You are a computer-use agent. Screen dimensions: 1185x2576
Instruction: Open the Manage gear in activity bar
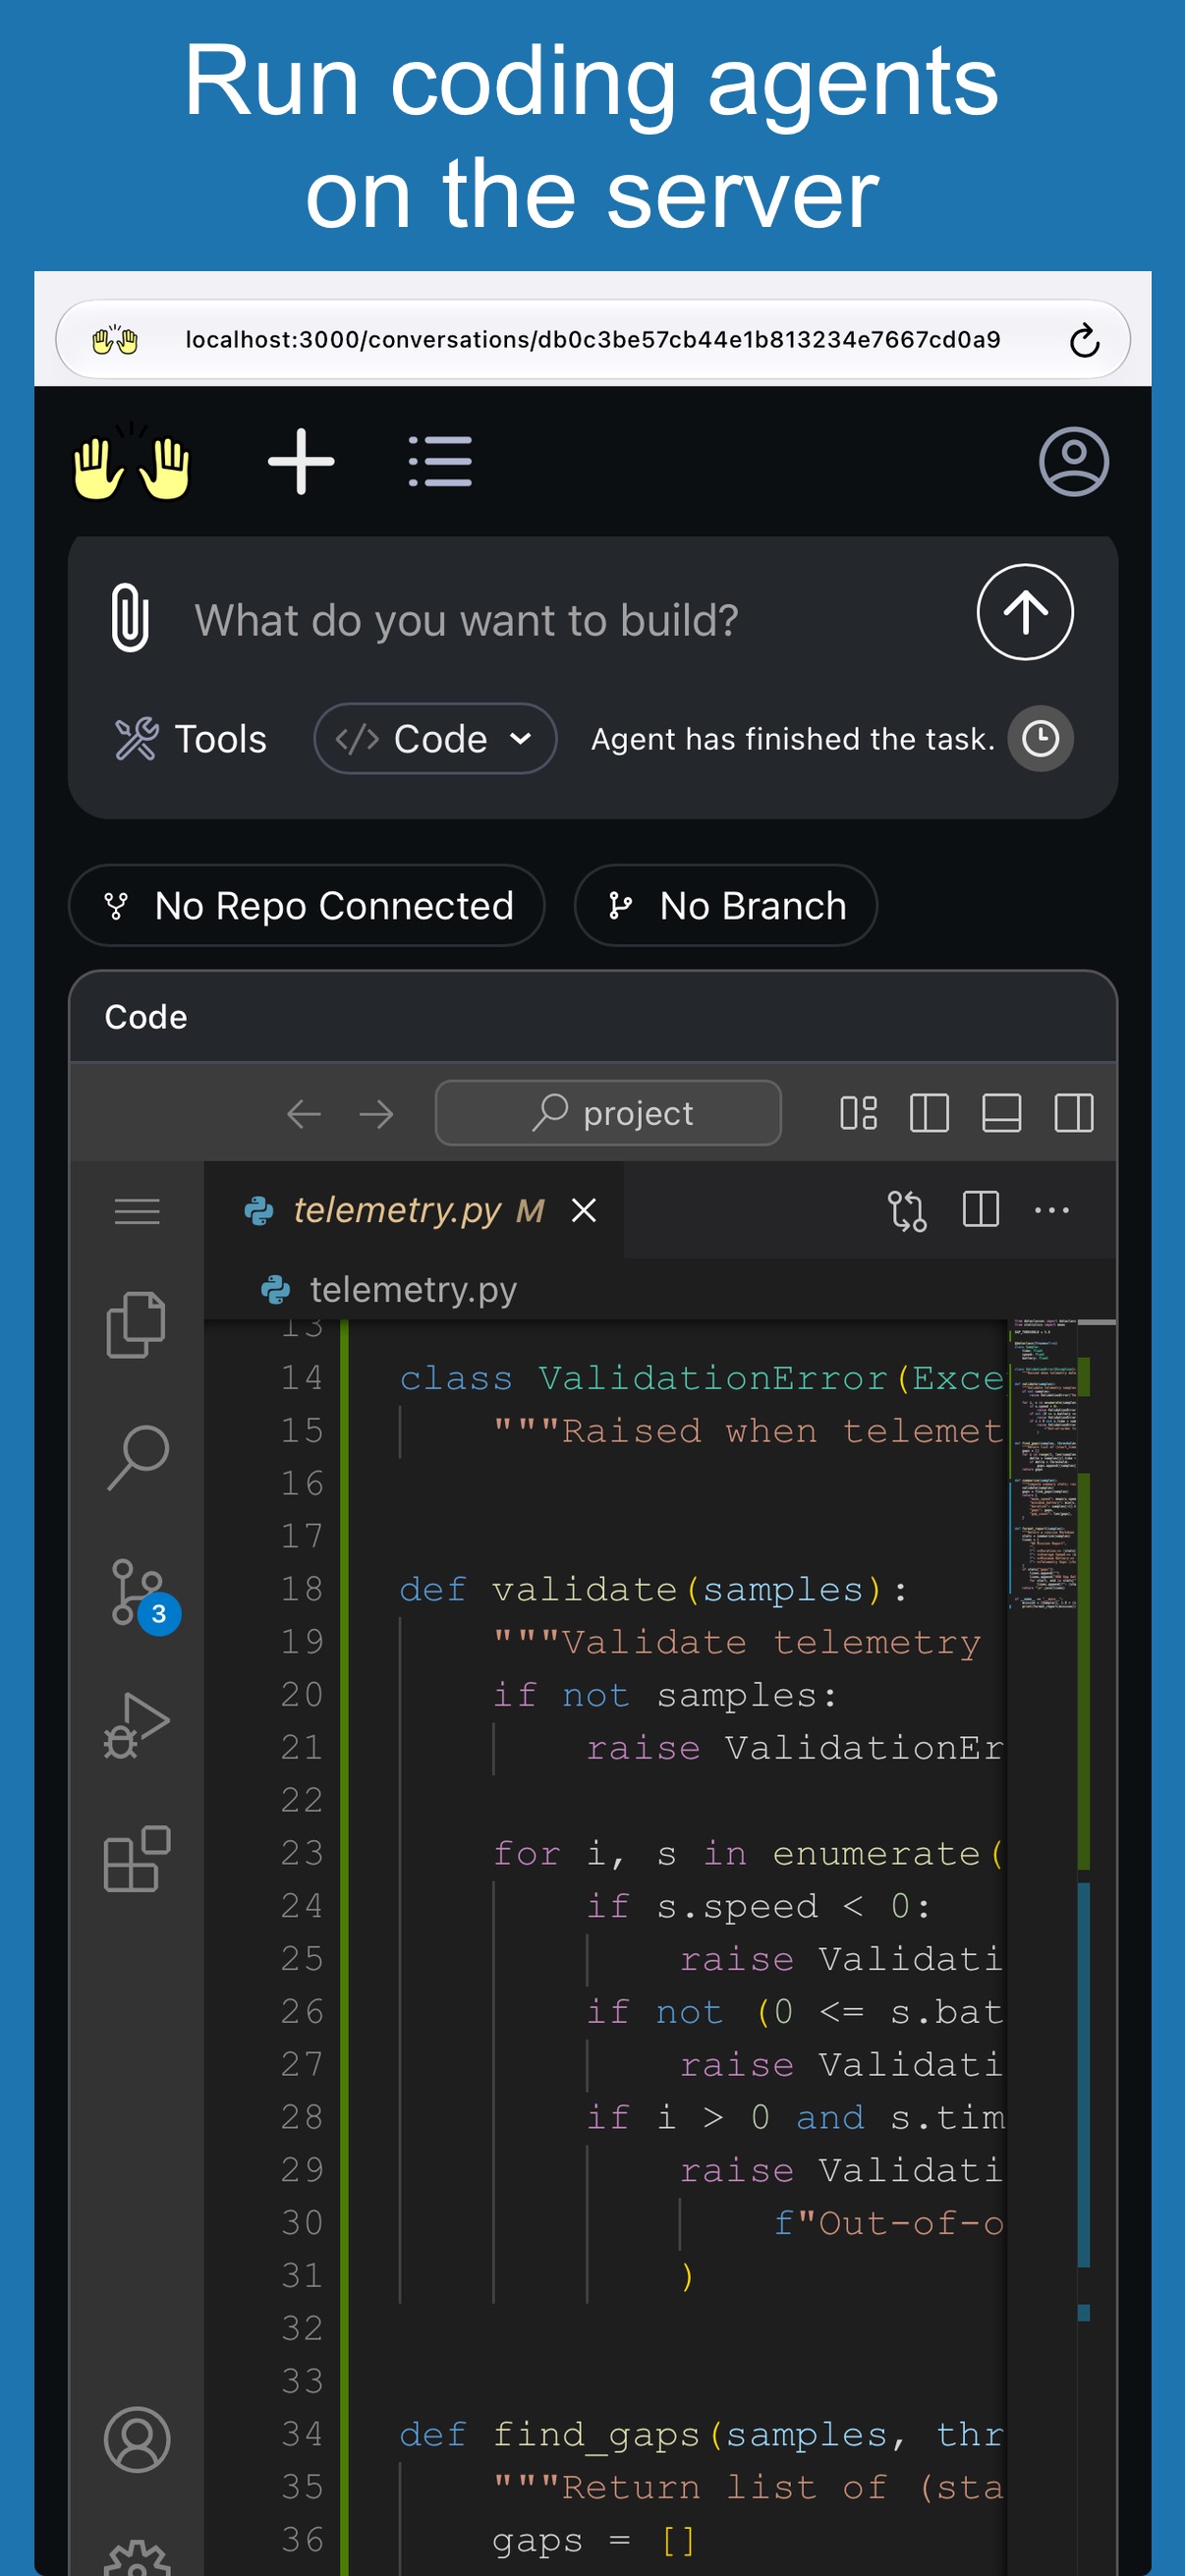coord(137,2560)
